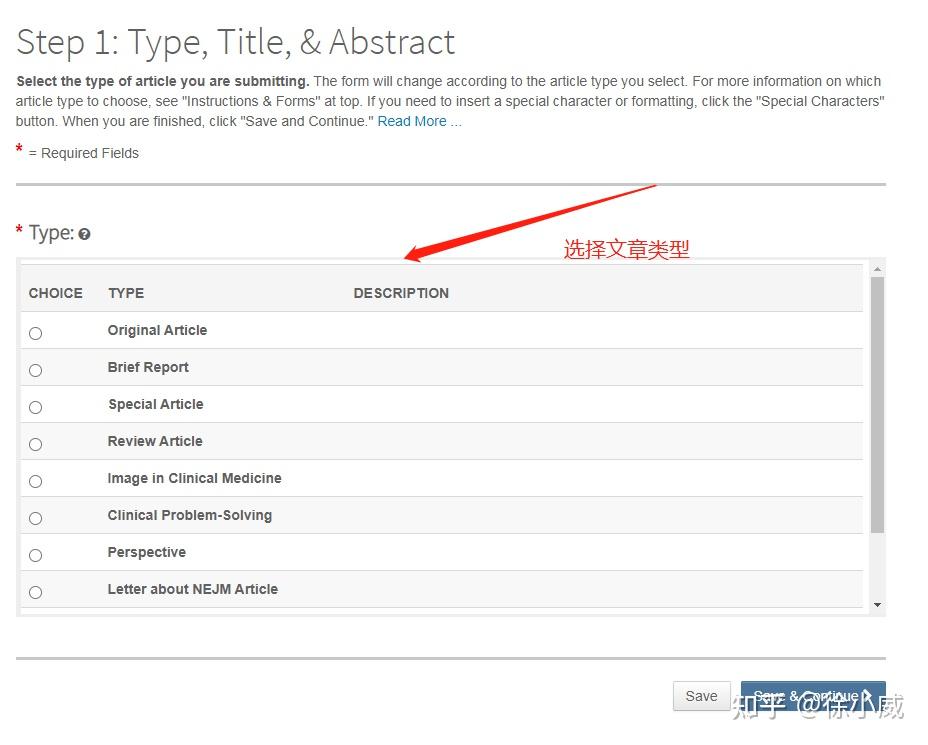Viewport: 928px width, 745px height.
Task: Open the Read More link
Action: [x=419, y=121]
